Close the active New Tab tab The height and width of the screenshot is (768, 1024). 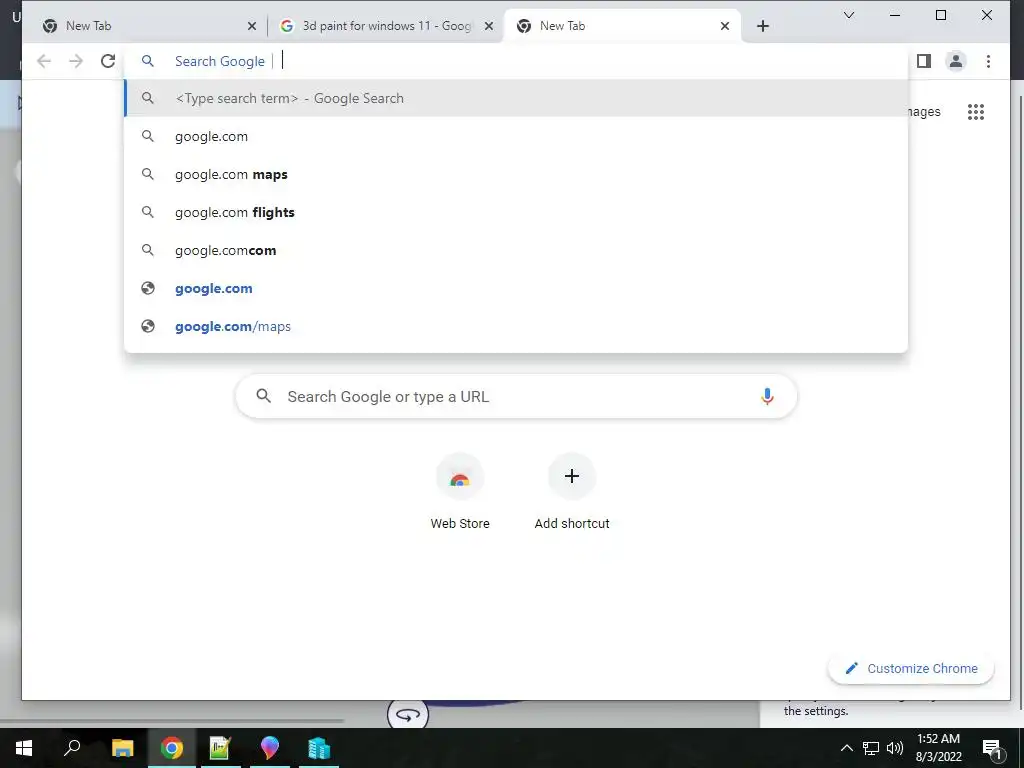pyautogui.click(x=725, y=26)
